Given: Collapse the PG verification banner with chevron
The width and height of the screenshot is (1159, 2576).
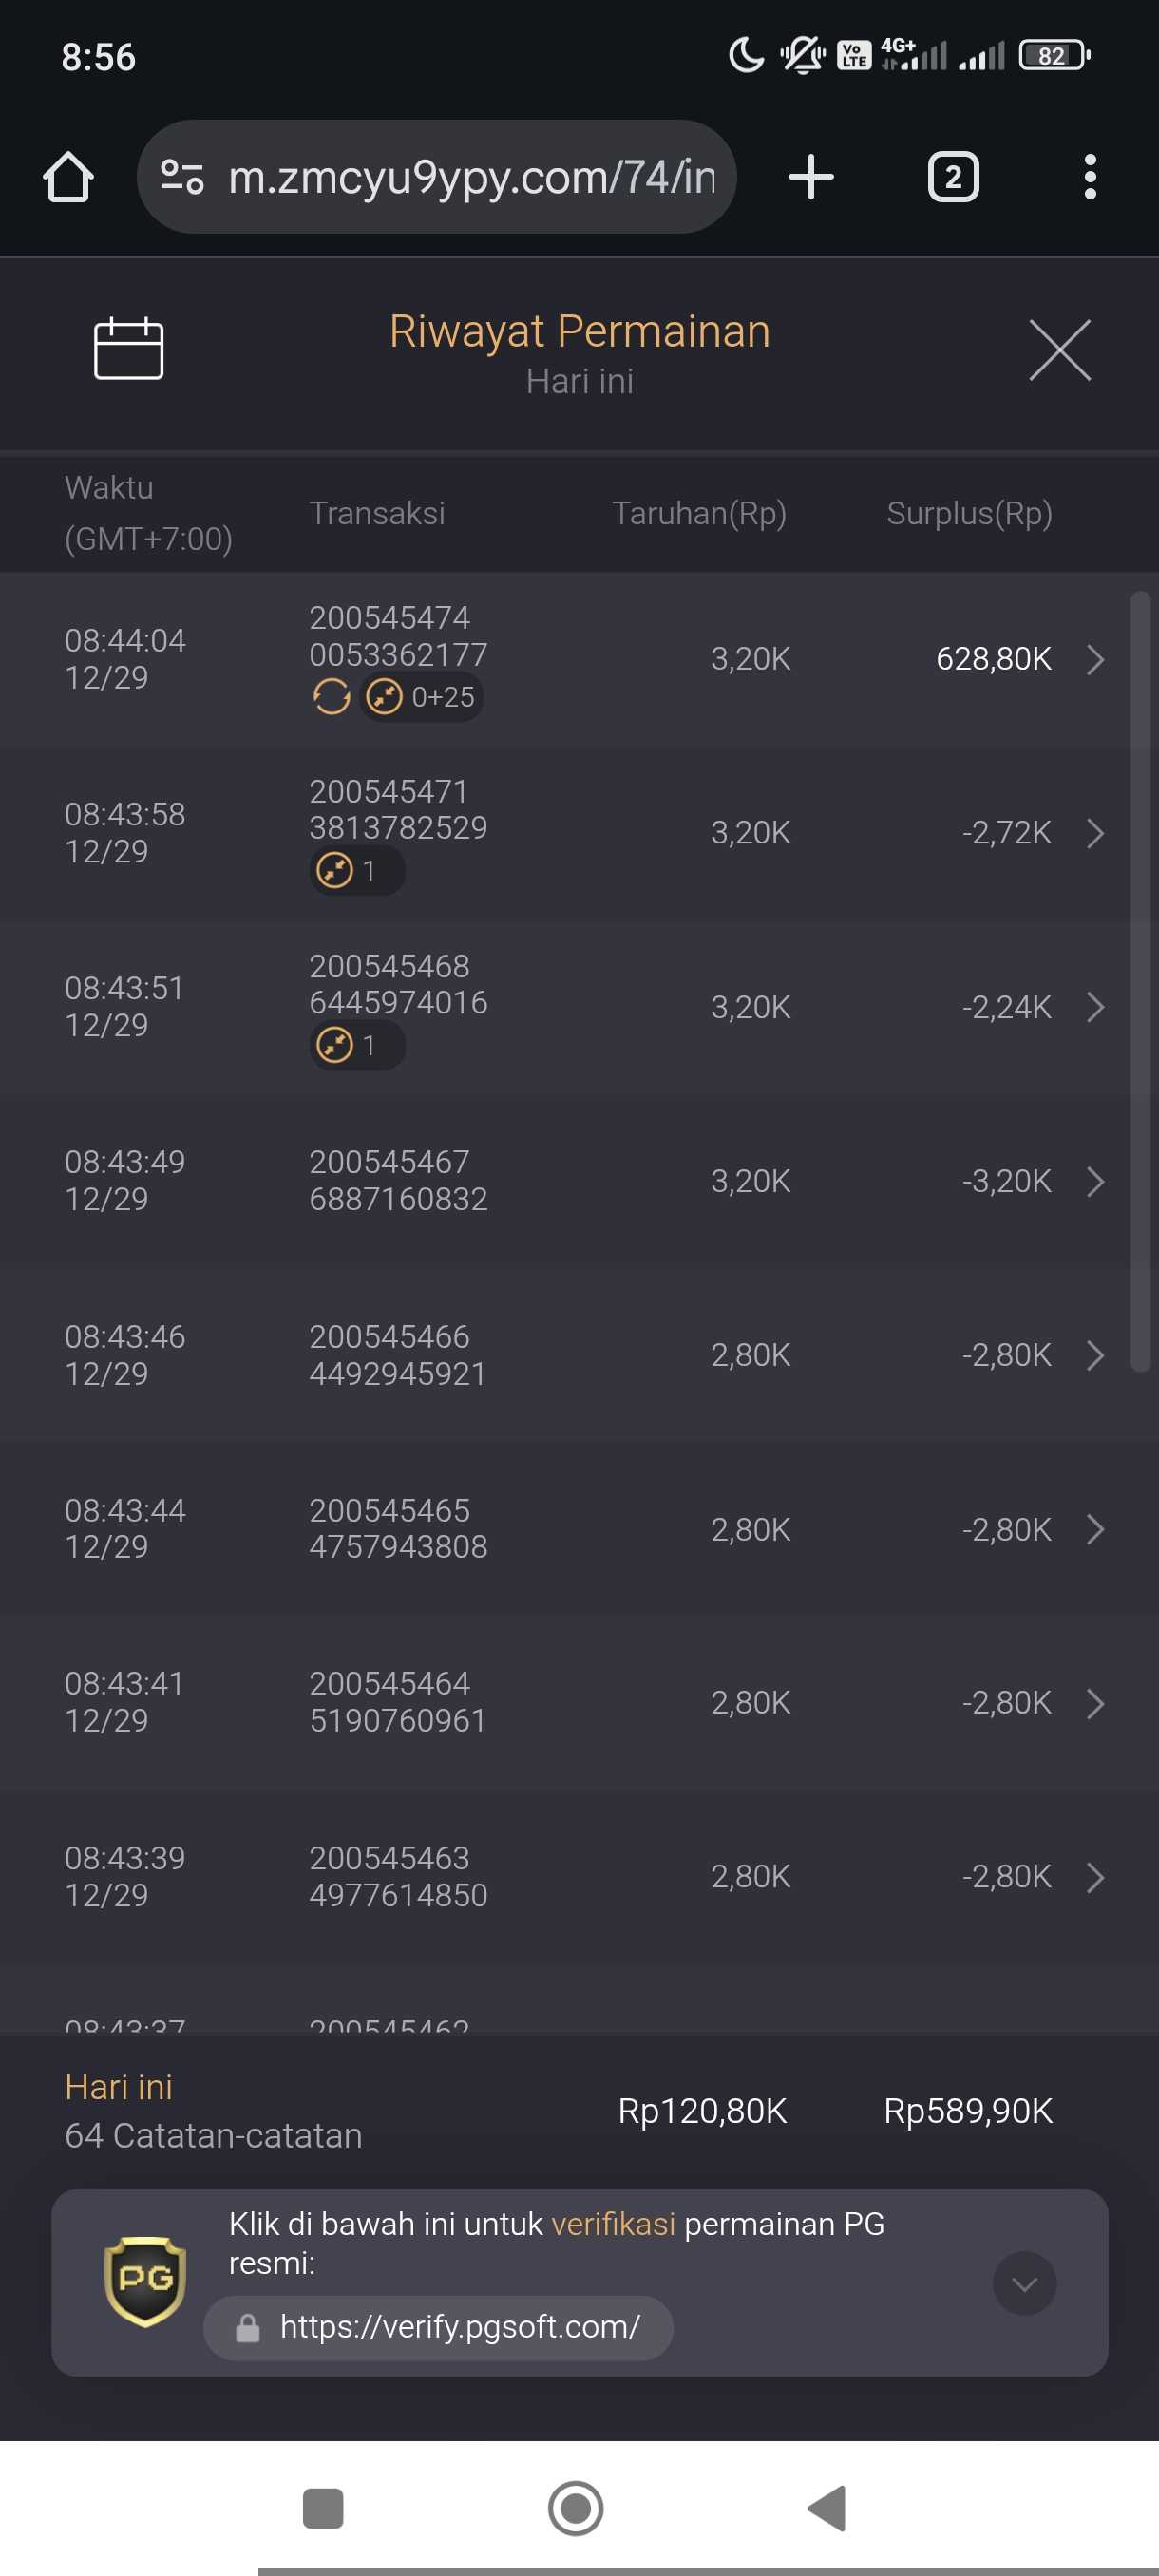Looking at the screenshot, I should (x=1024, y=2283).
